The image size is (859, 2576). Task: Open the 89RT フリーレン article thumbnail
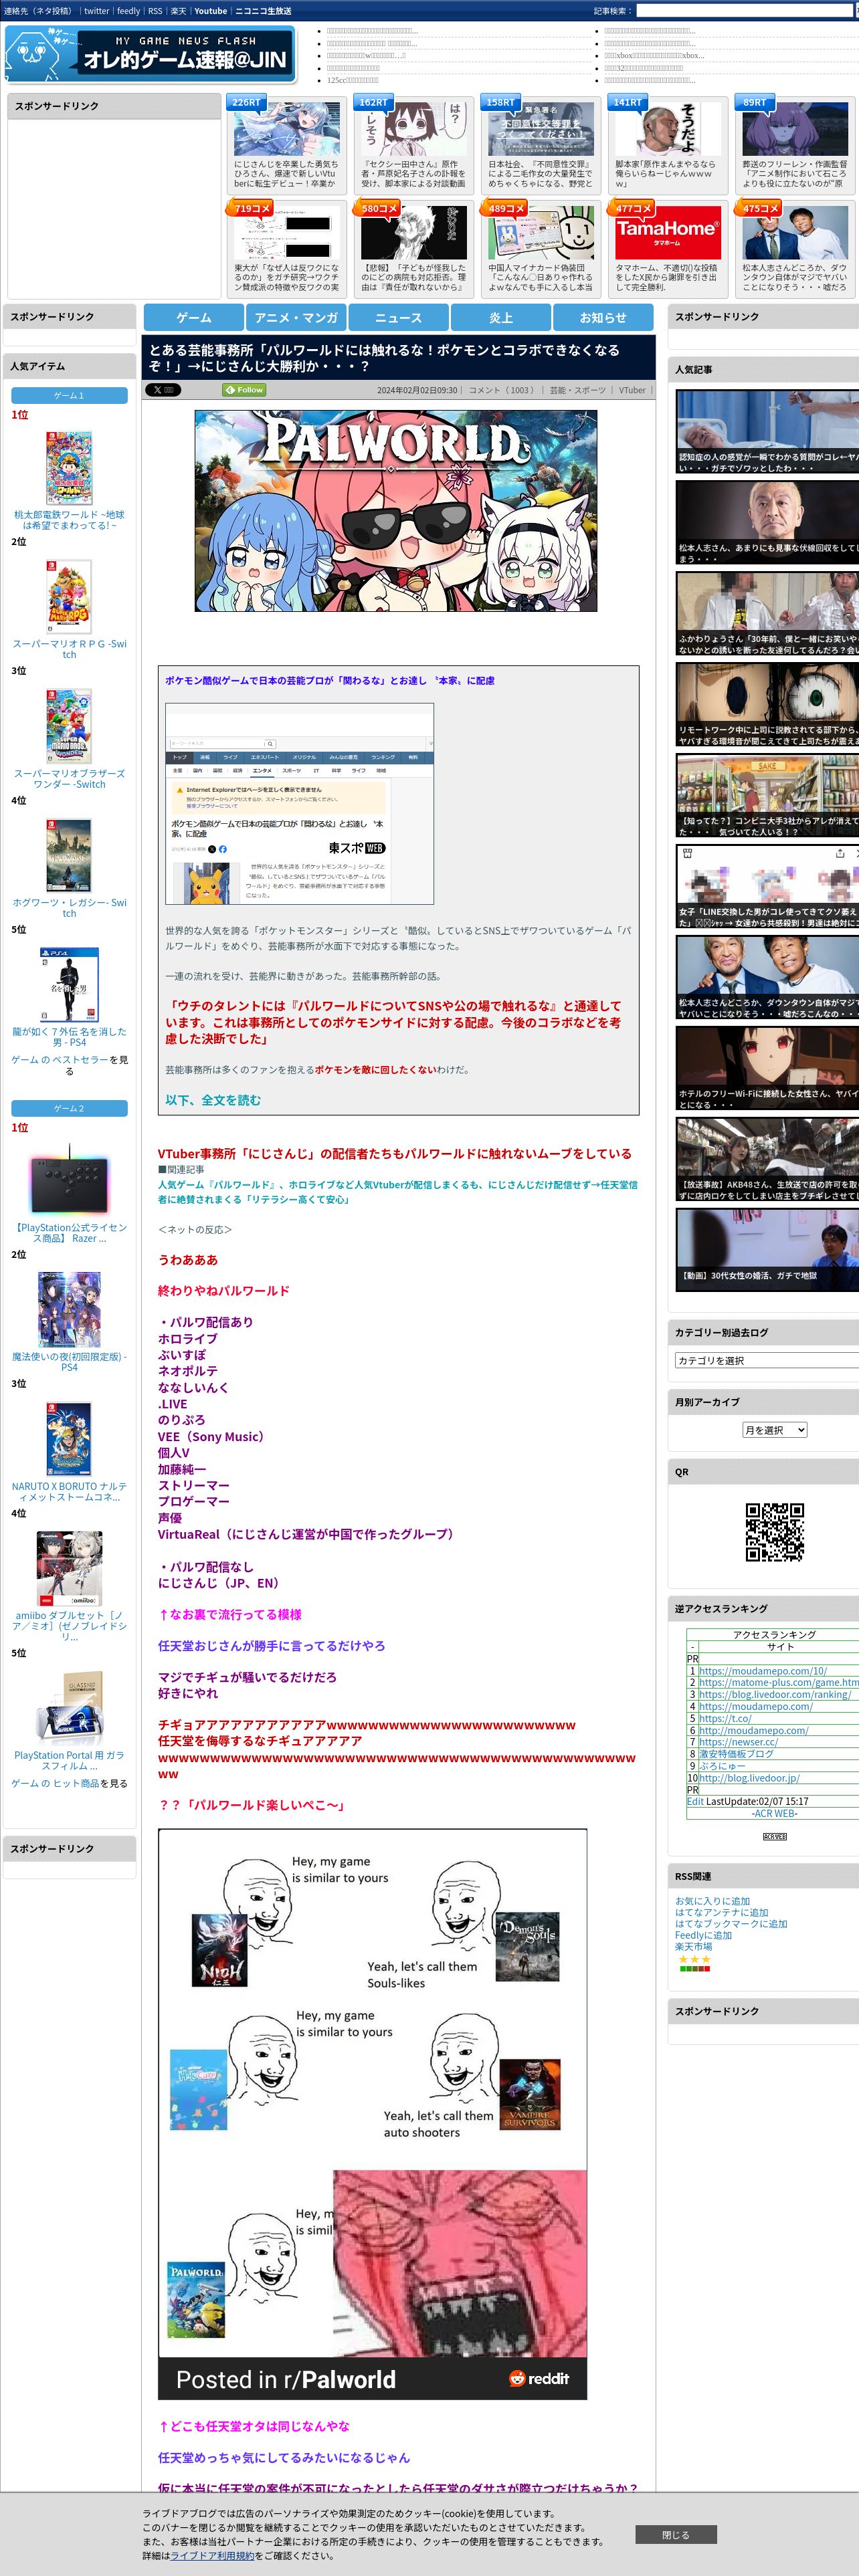click(794, 128)
